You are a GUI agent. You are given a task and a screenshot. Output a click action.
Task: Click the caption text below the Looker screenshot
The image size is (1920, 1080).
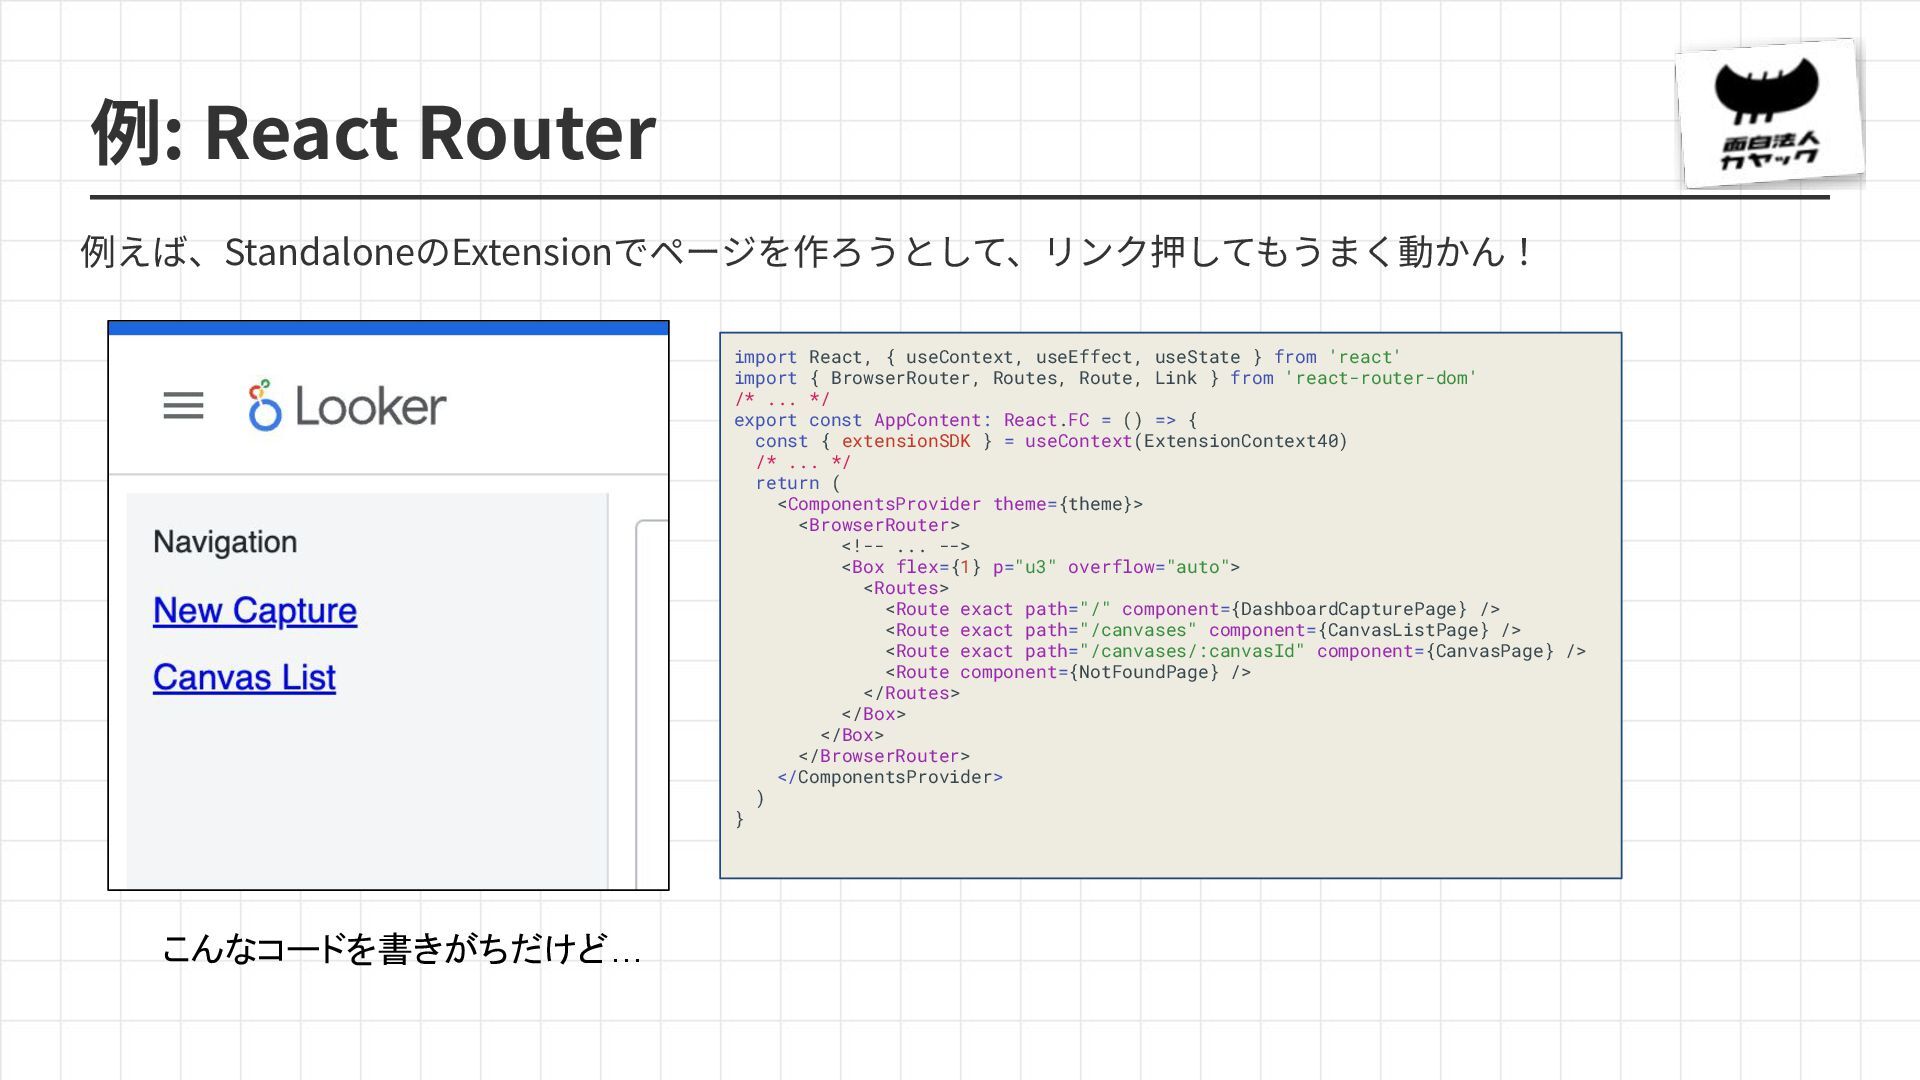click(x=400, y=948)
